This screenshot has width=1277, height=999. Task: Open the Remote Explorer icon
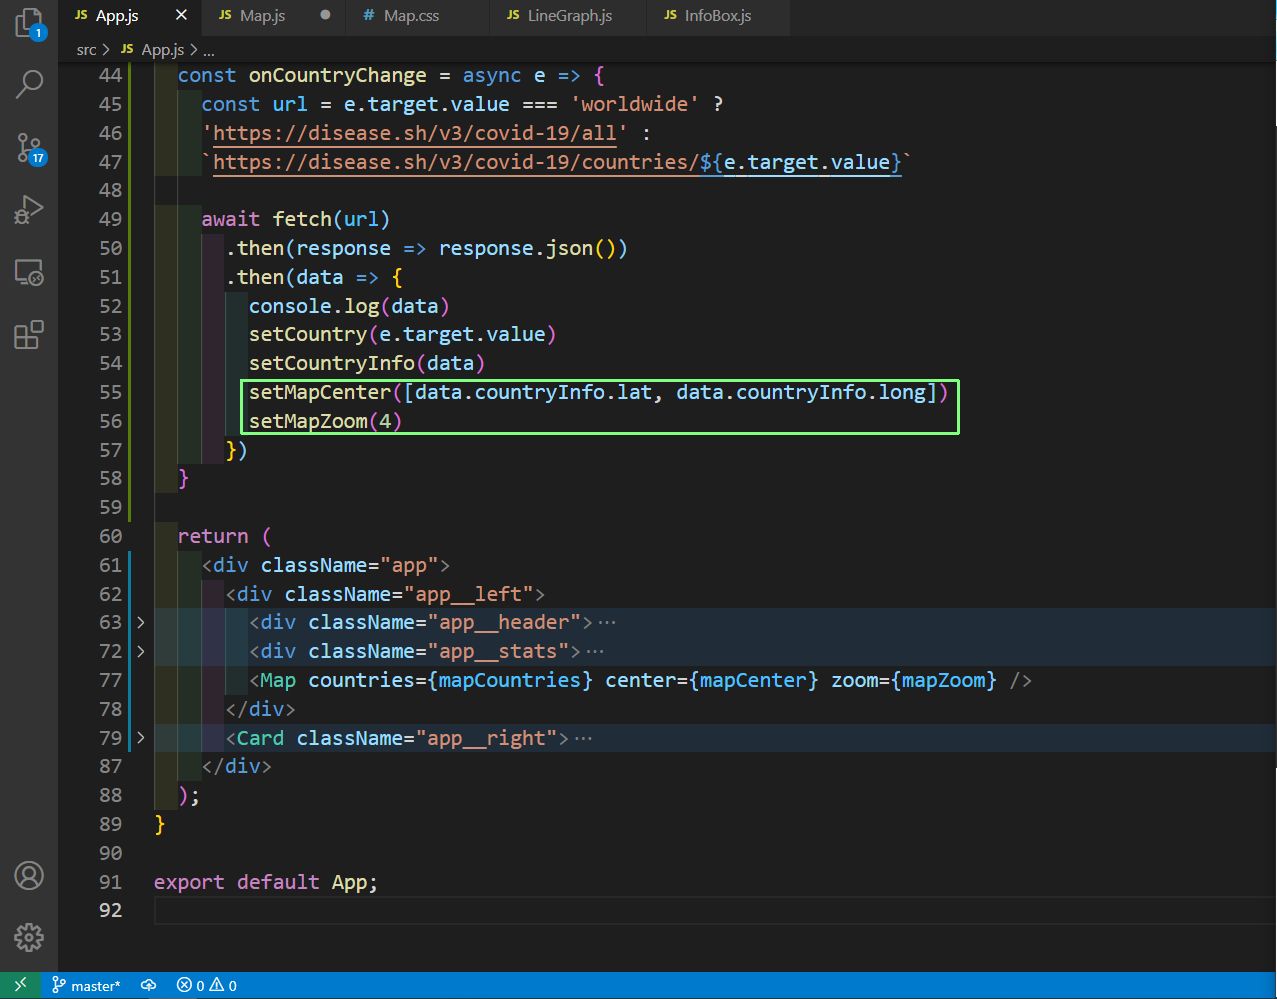coord(29,272)
